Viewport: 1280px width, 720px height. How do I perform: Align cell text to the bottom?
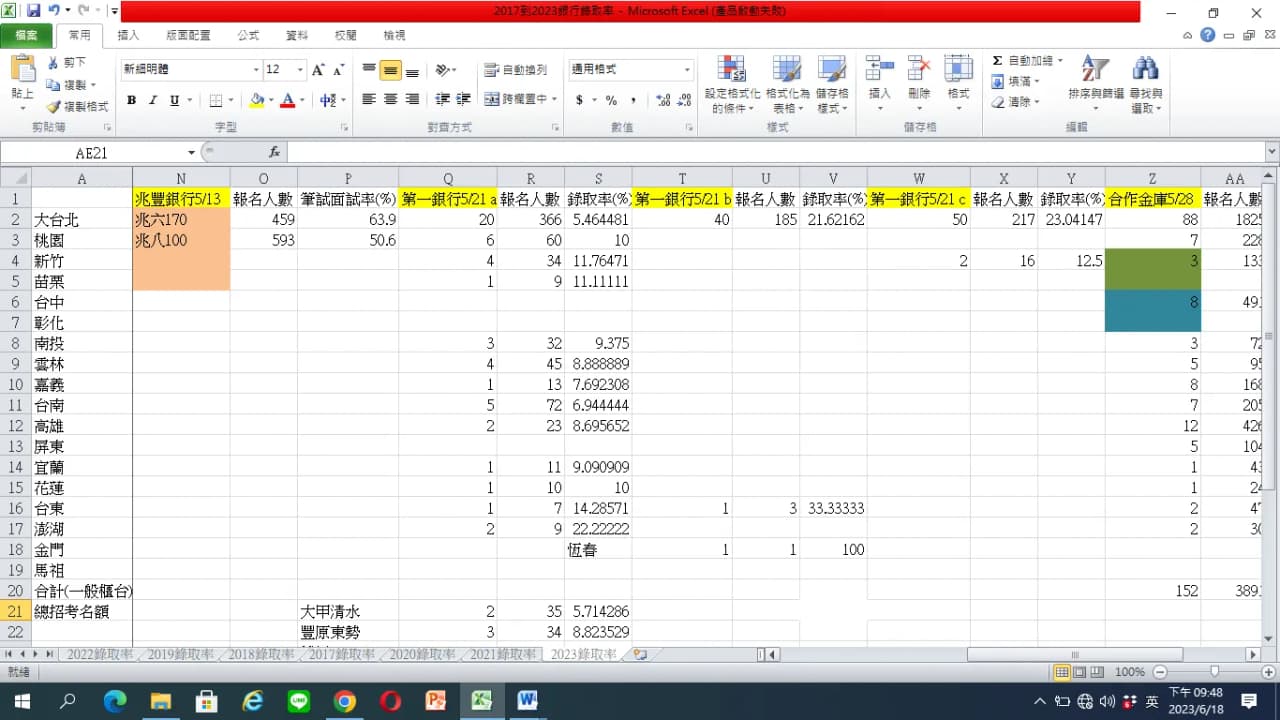pos(412,70)
